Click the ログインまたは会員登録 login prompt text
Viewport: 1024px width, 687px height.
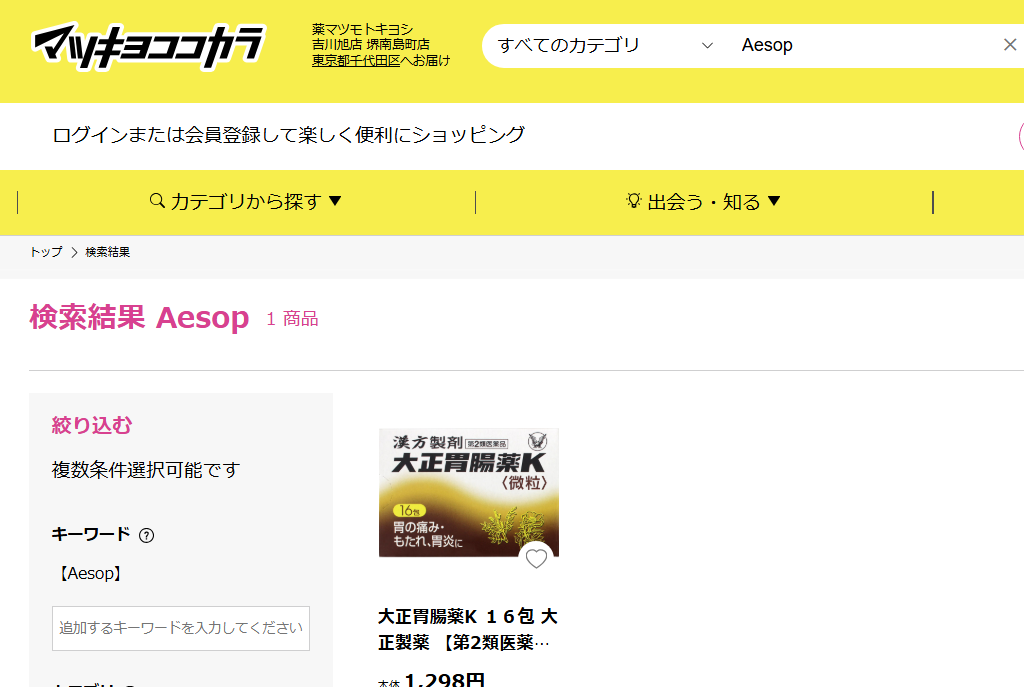point(288,135)
